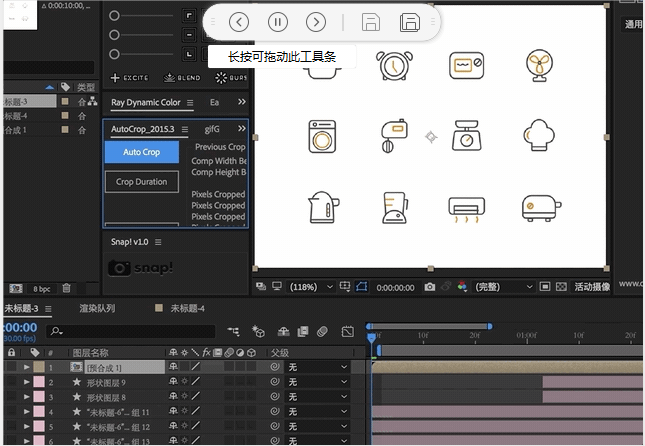Switch to the gifG panel tab
This screenshot has width=645, height=446.
coord(212,129)
